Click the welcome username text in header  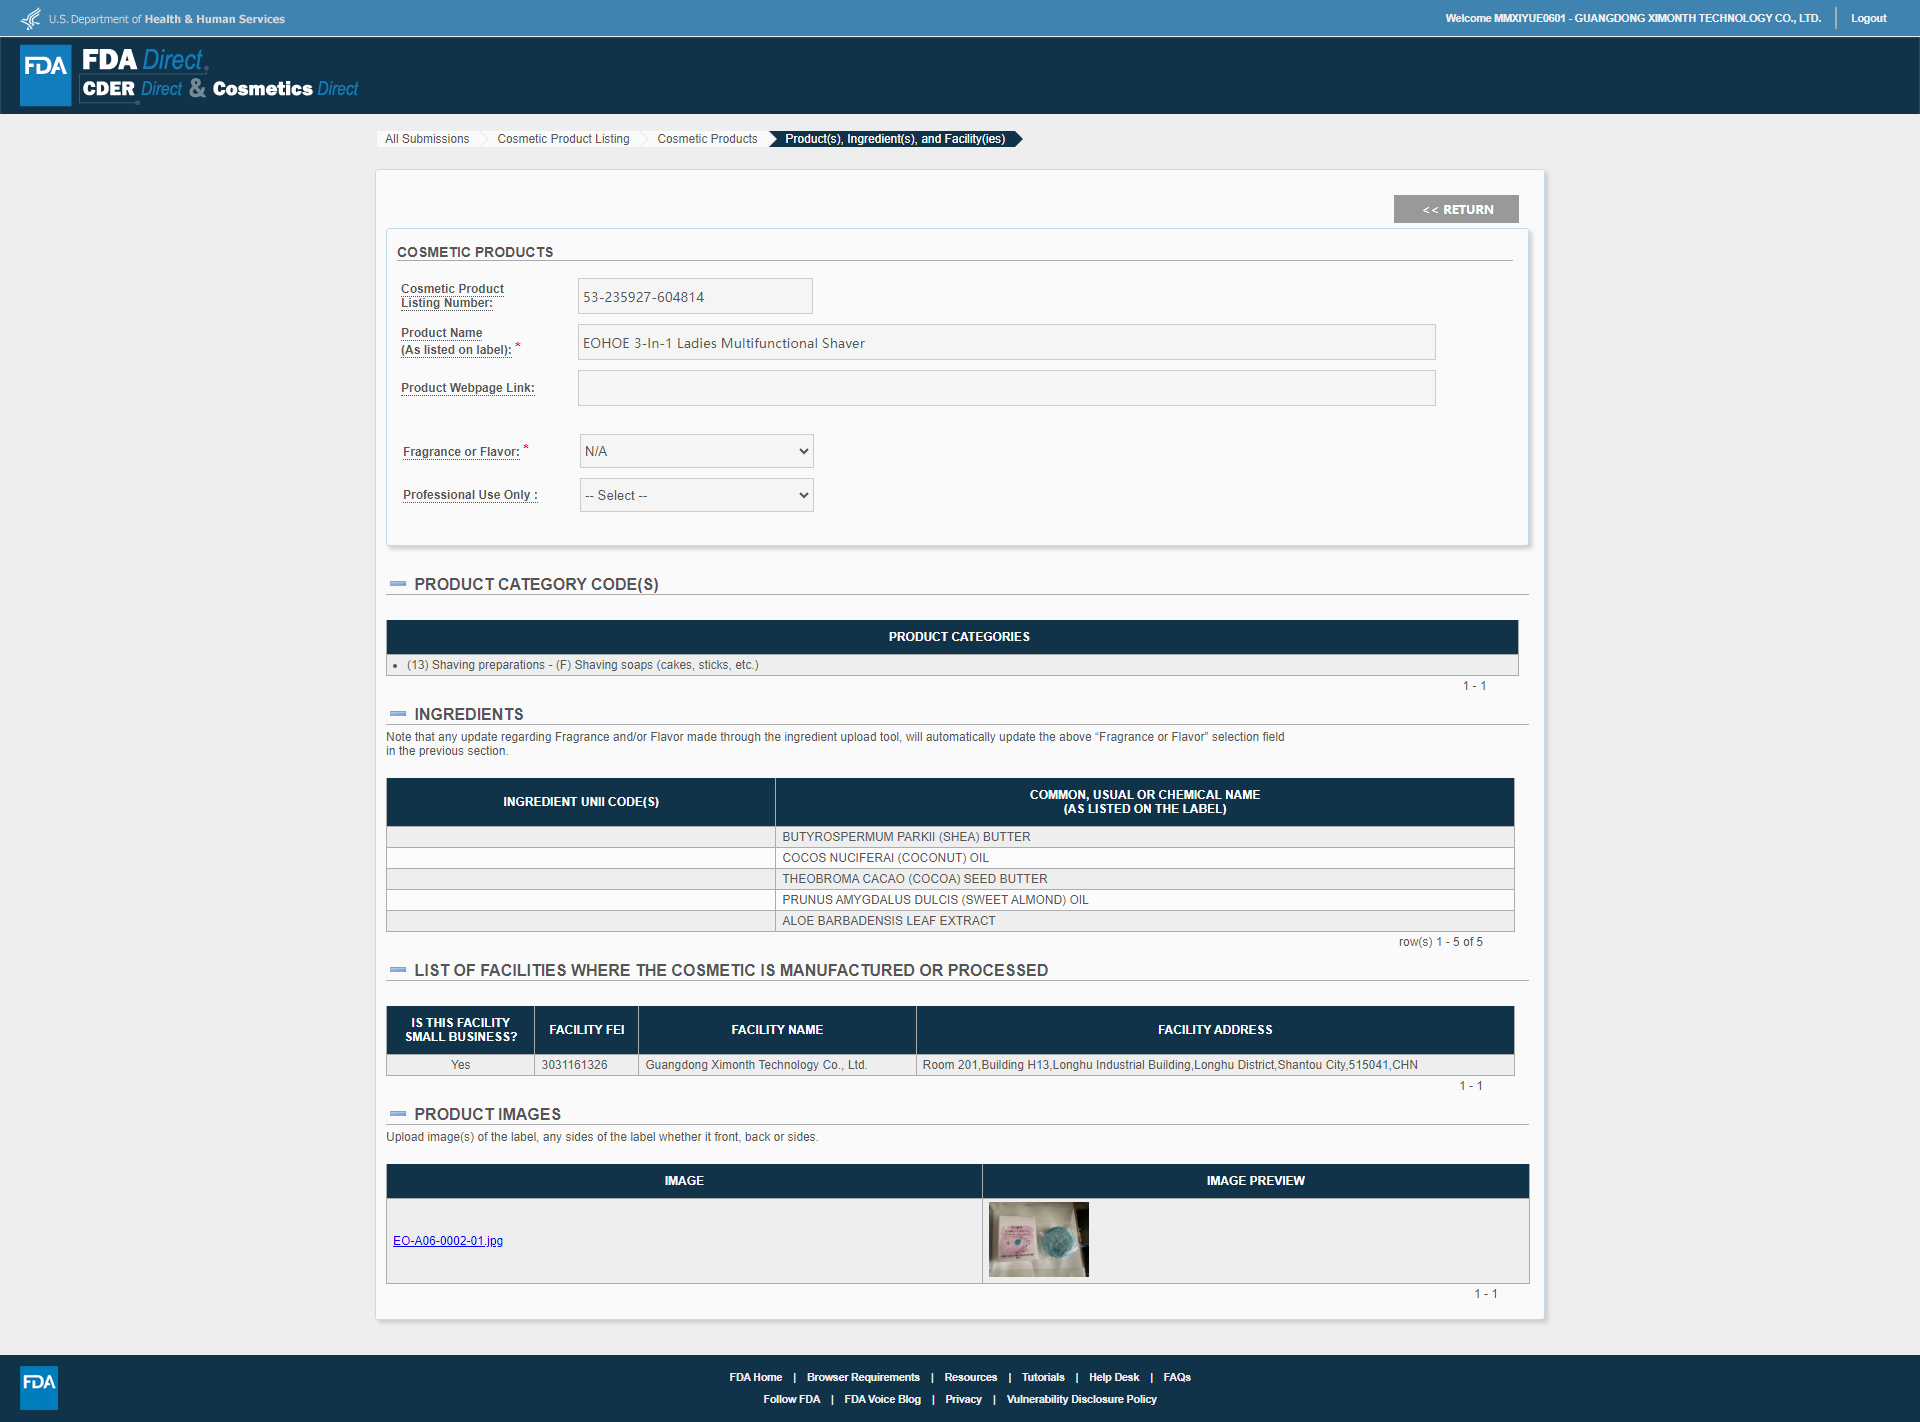(1632, 18)
